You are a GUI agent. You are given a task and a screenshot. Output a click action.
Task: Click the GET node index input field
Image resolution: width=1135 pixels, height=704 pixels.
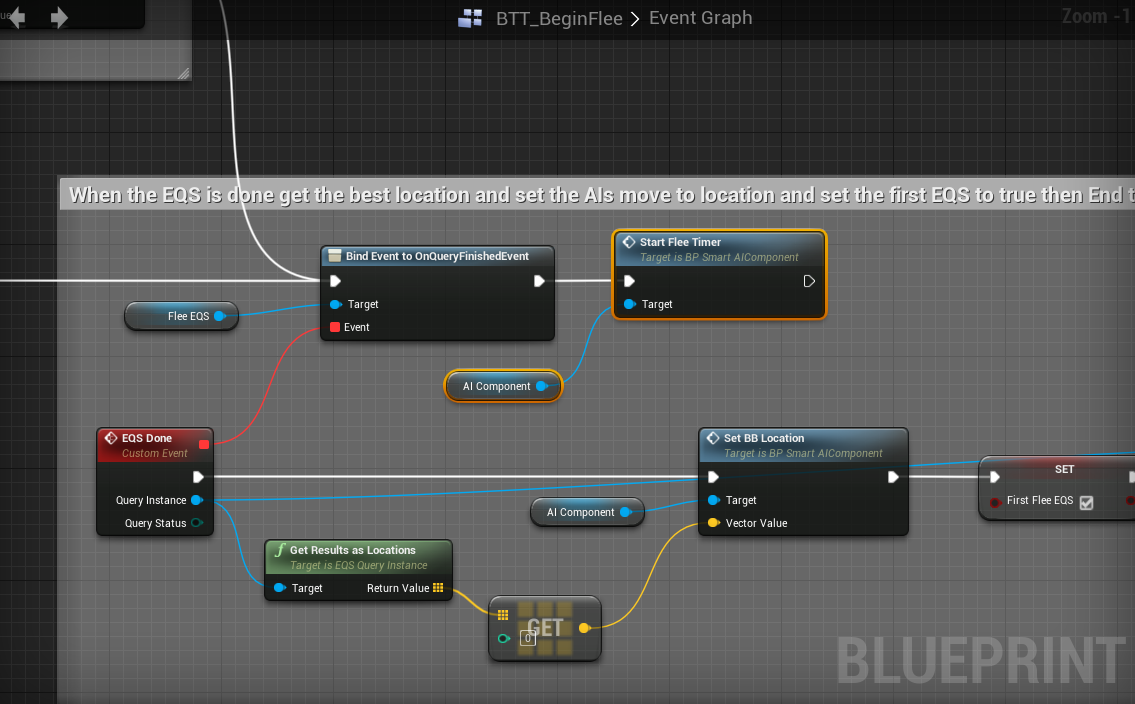click(x=528, y=638)
